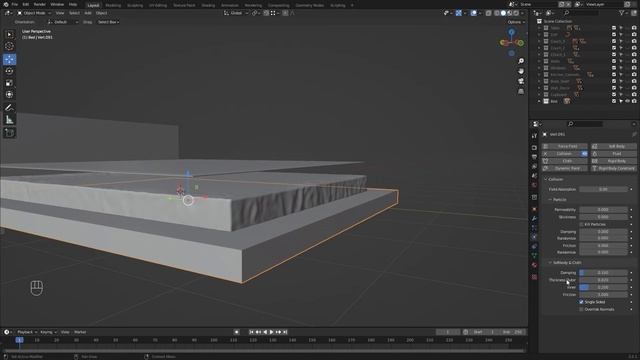640x360 pixels.
Task: Select the Transform tool in left toolbar
Action: click(x=9, y=94)
